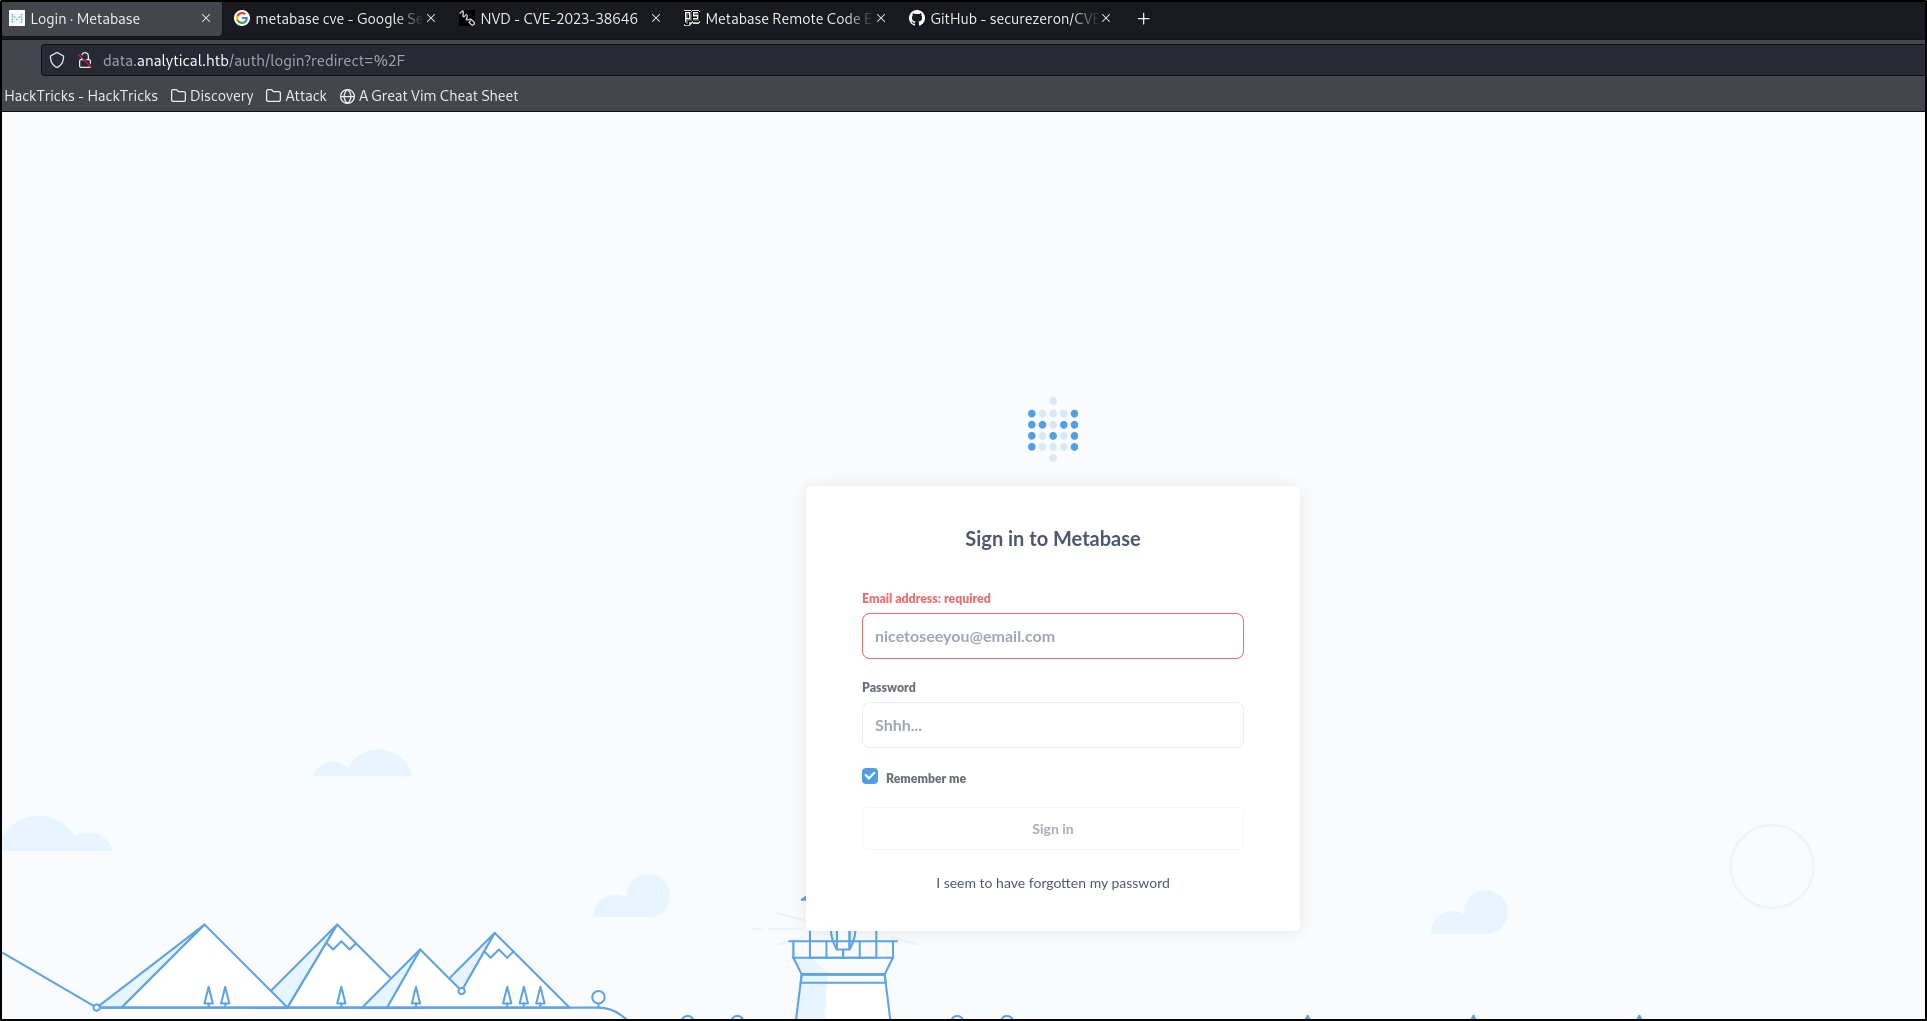1927x1021 pixels.
Task: Switch to the GitHub - securezeron tab
Action: (1011, 19)
